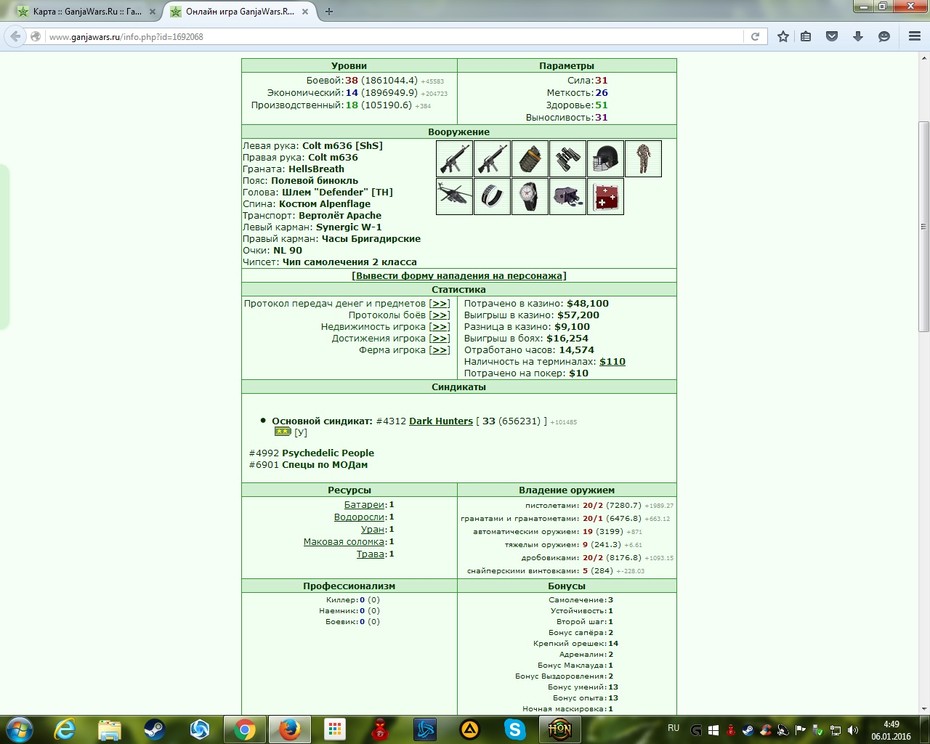930x744 pixels.
Task: Go back with the browser back arrow
Action: tap(15, 36)
